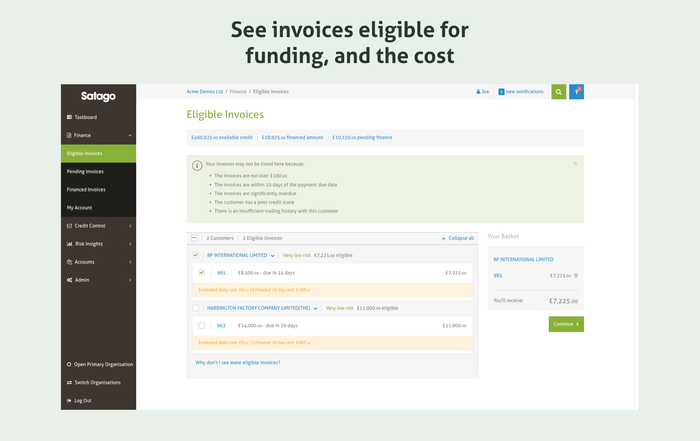The image size is (700, 441).
Task: Check invoice 963 checkbox
Action: point(202,325)
